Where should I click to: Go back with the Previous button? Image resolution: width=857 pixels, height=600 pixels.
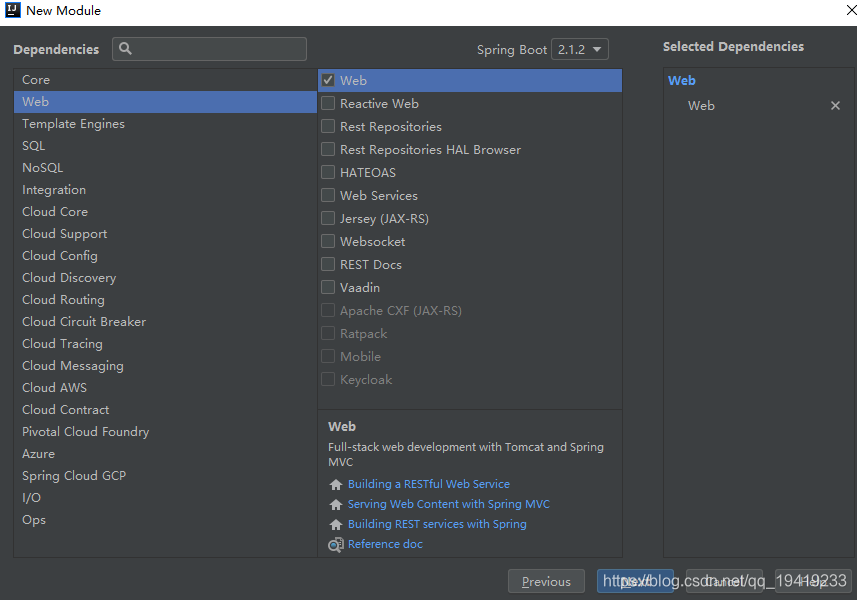[546, 581]
